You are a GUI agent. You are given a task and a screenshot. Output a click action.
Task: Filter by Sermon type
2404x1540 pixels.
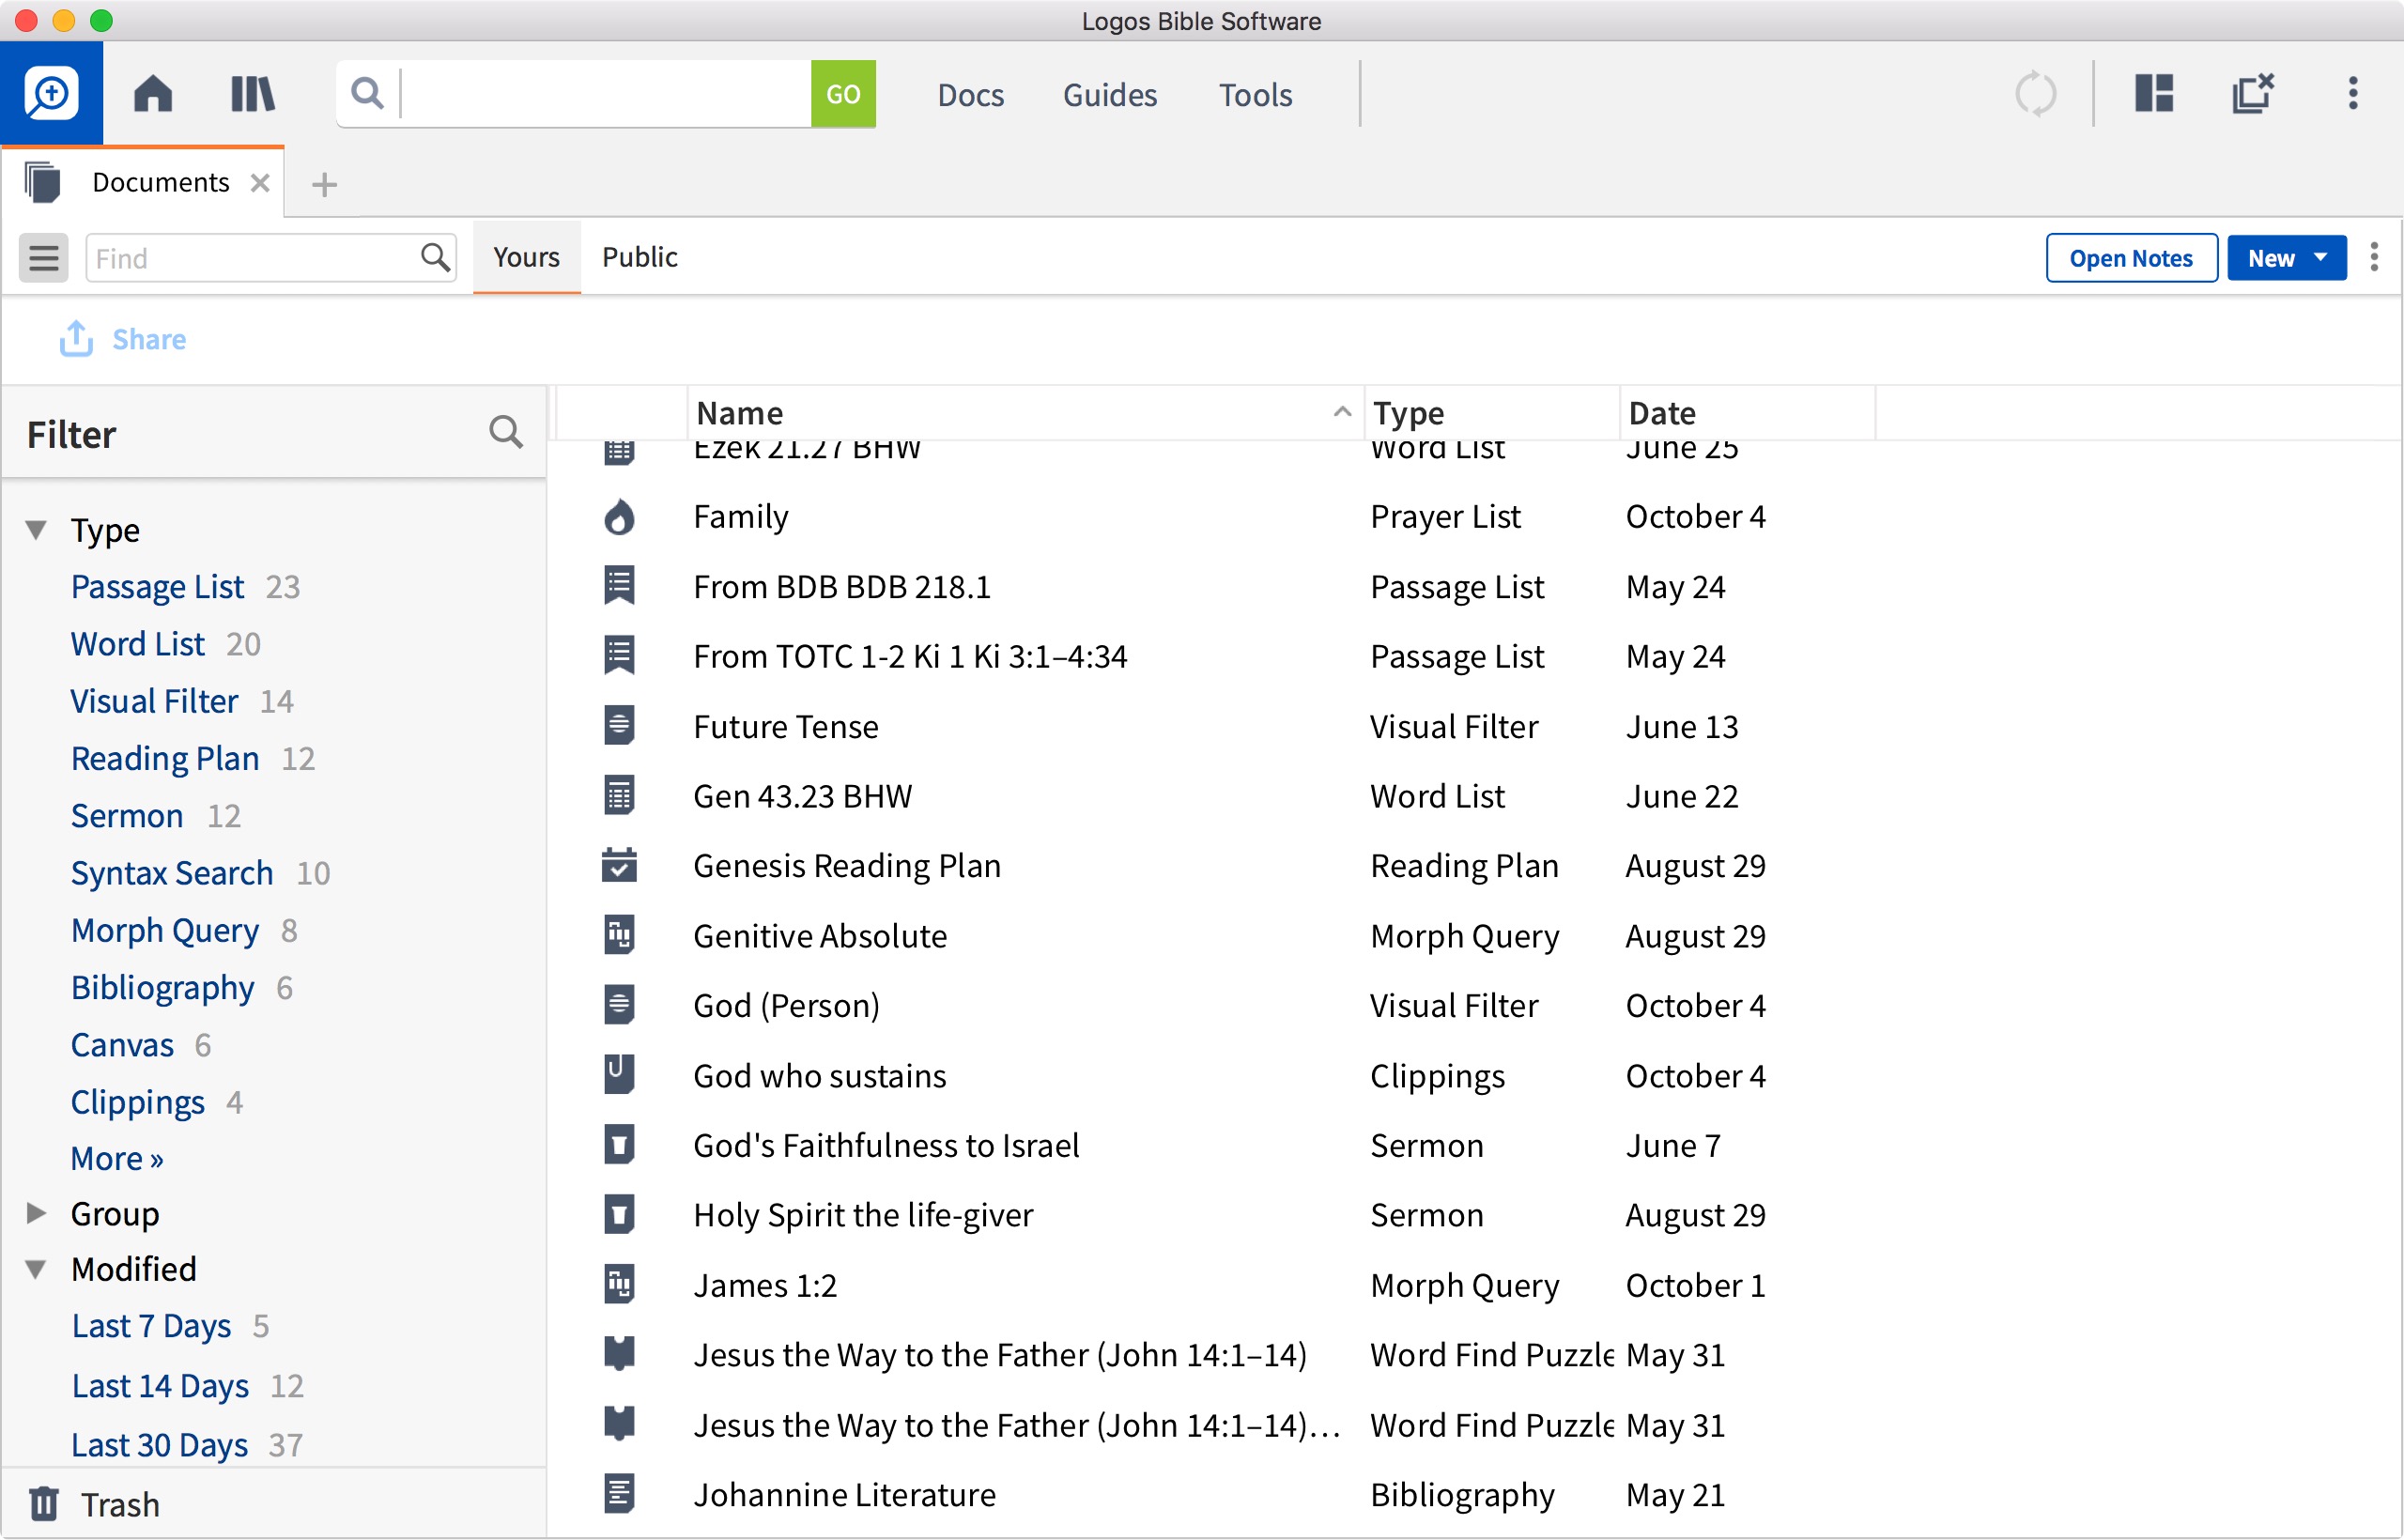coord(127,815)
